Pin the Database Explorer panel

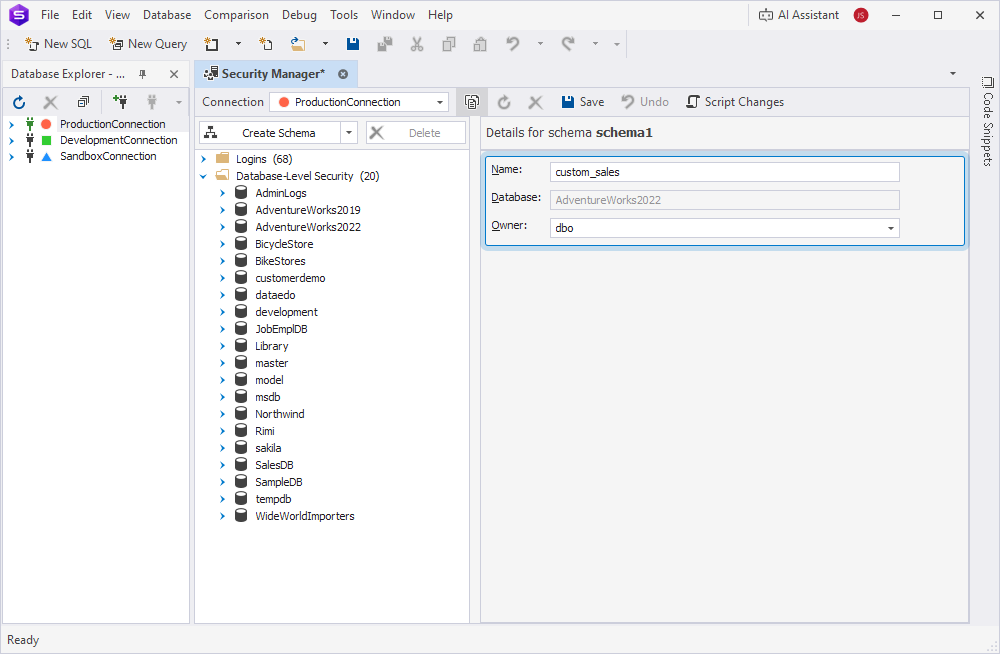pyautogui.click(x=141, y=73)
